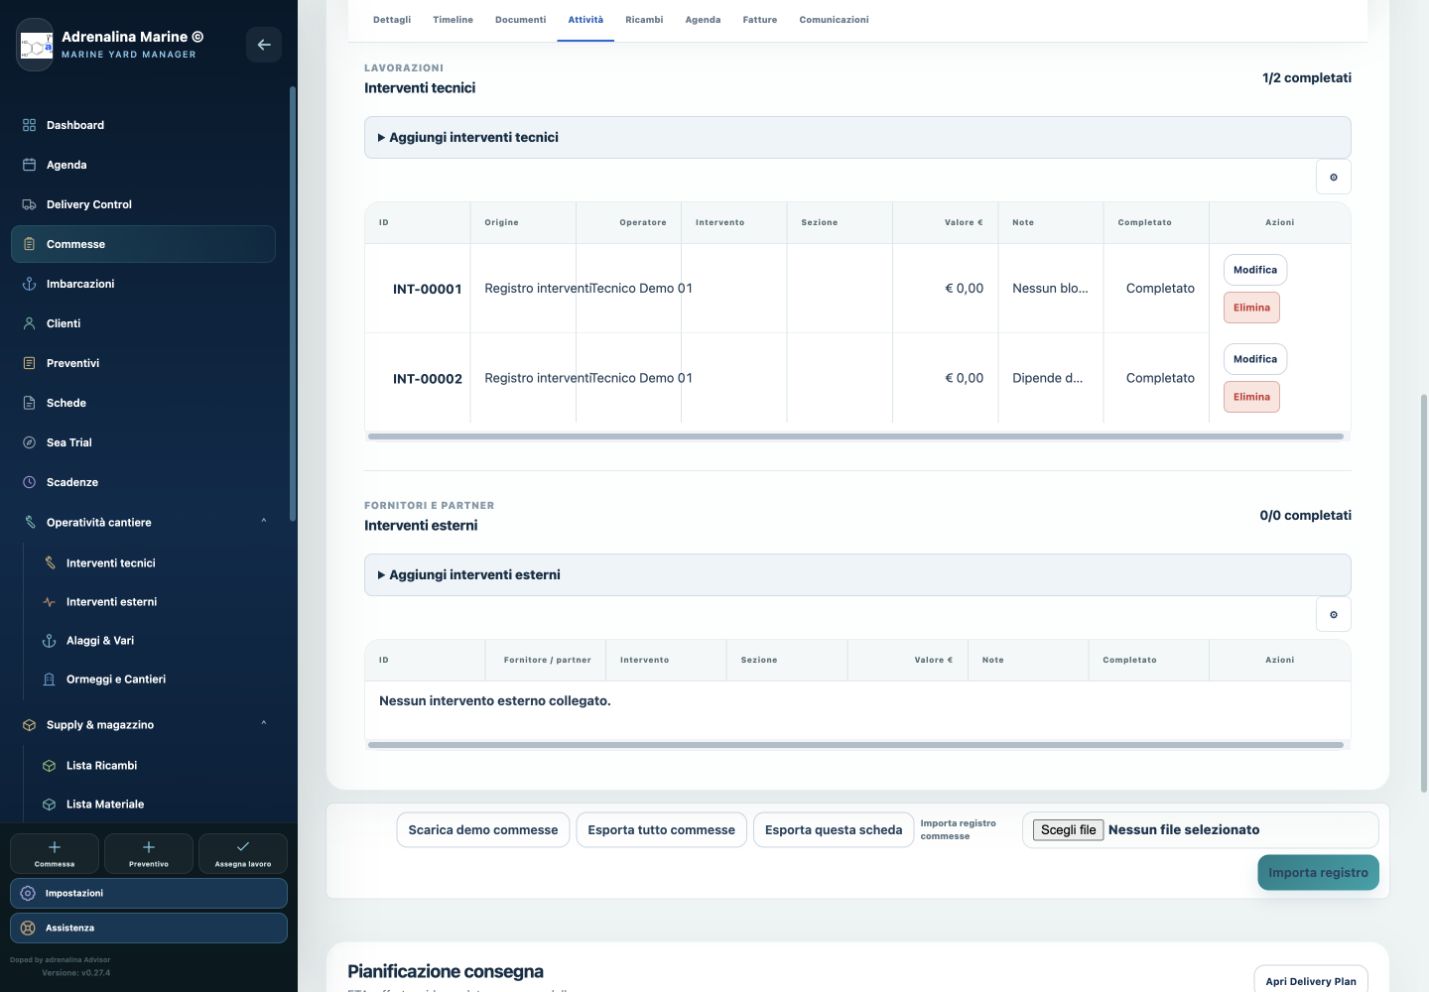Go to Delivery Control in sidebar
Image resolution: width=1429 pixels, height=992 pixels.
pos(143,204)
